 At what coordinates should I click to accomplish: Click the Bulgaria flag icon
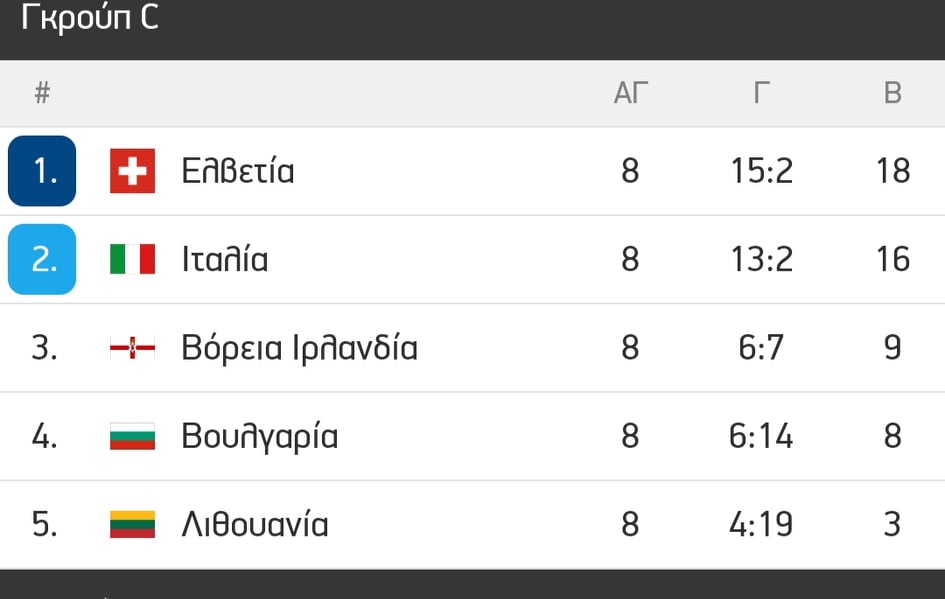coord(132,436)
